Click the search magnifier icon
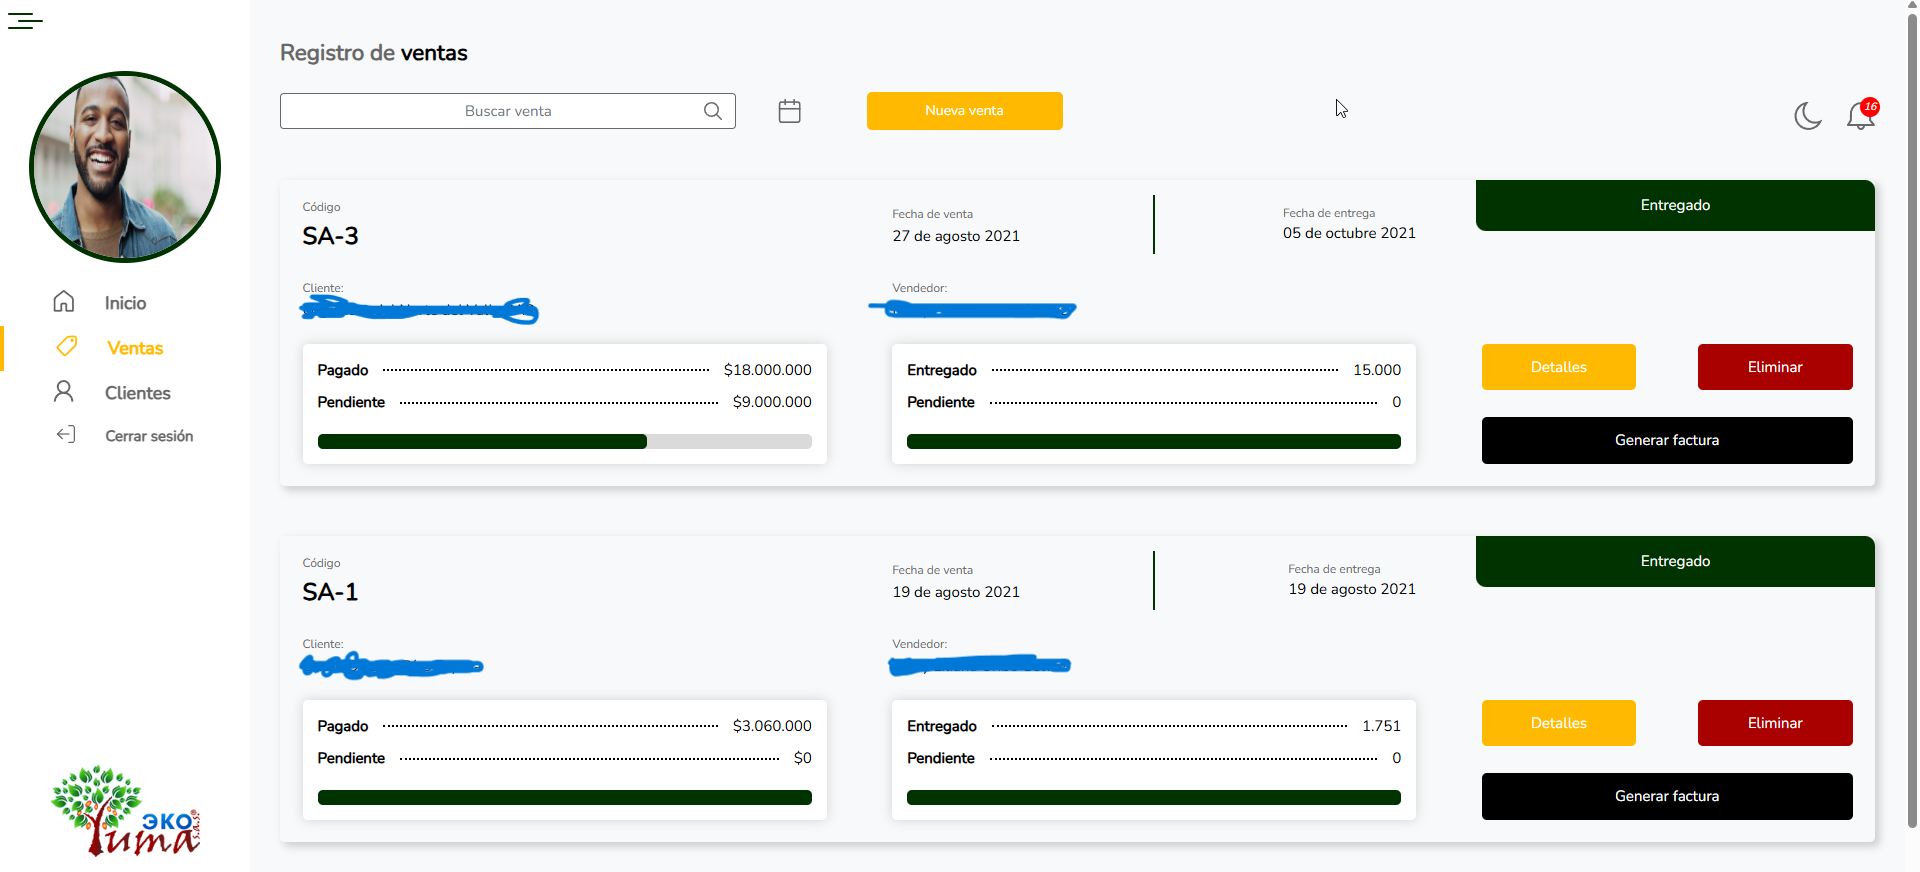Image resolution: width=1920 pixels, height=872 pixels. click(x=712, y=111)
